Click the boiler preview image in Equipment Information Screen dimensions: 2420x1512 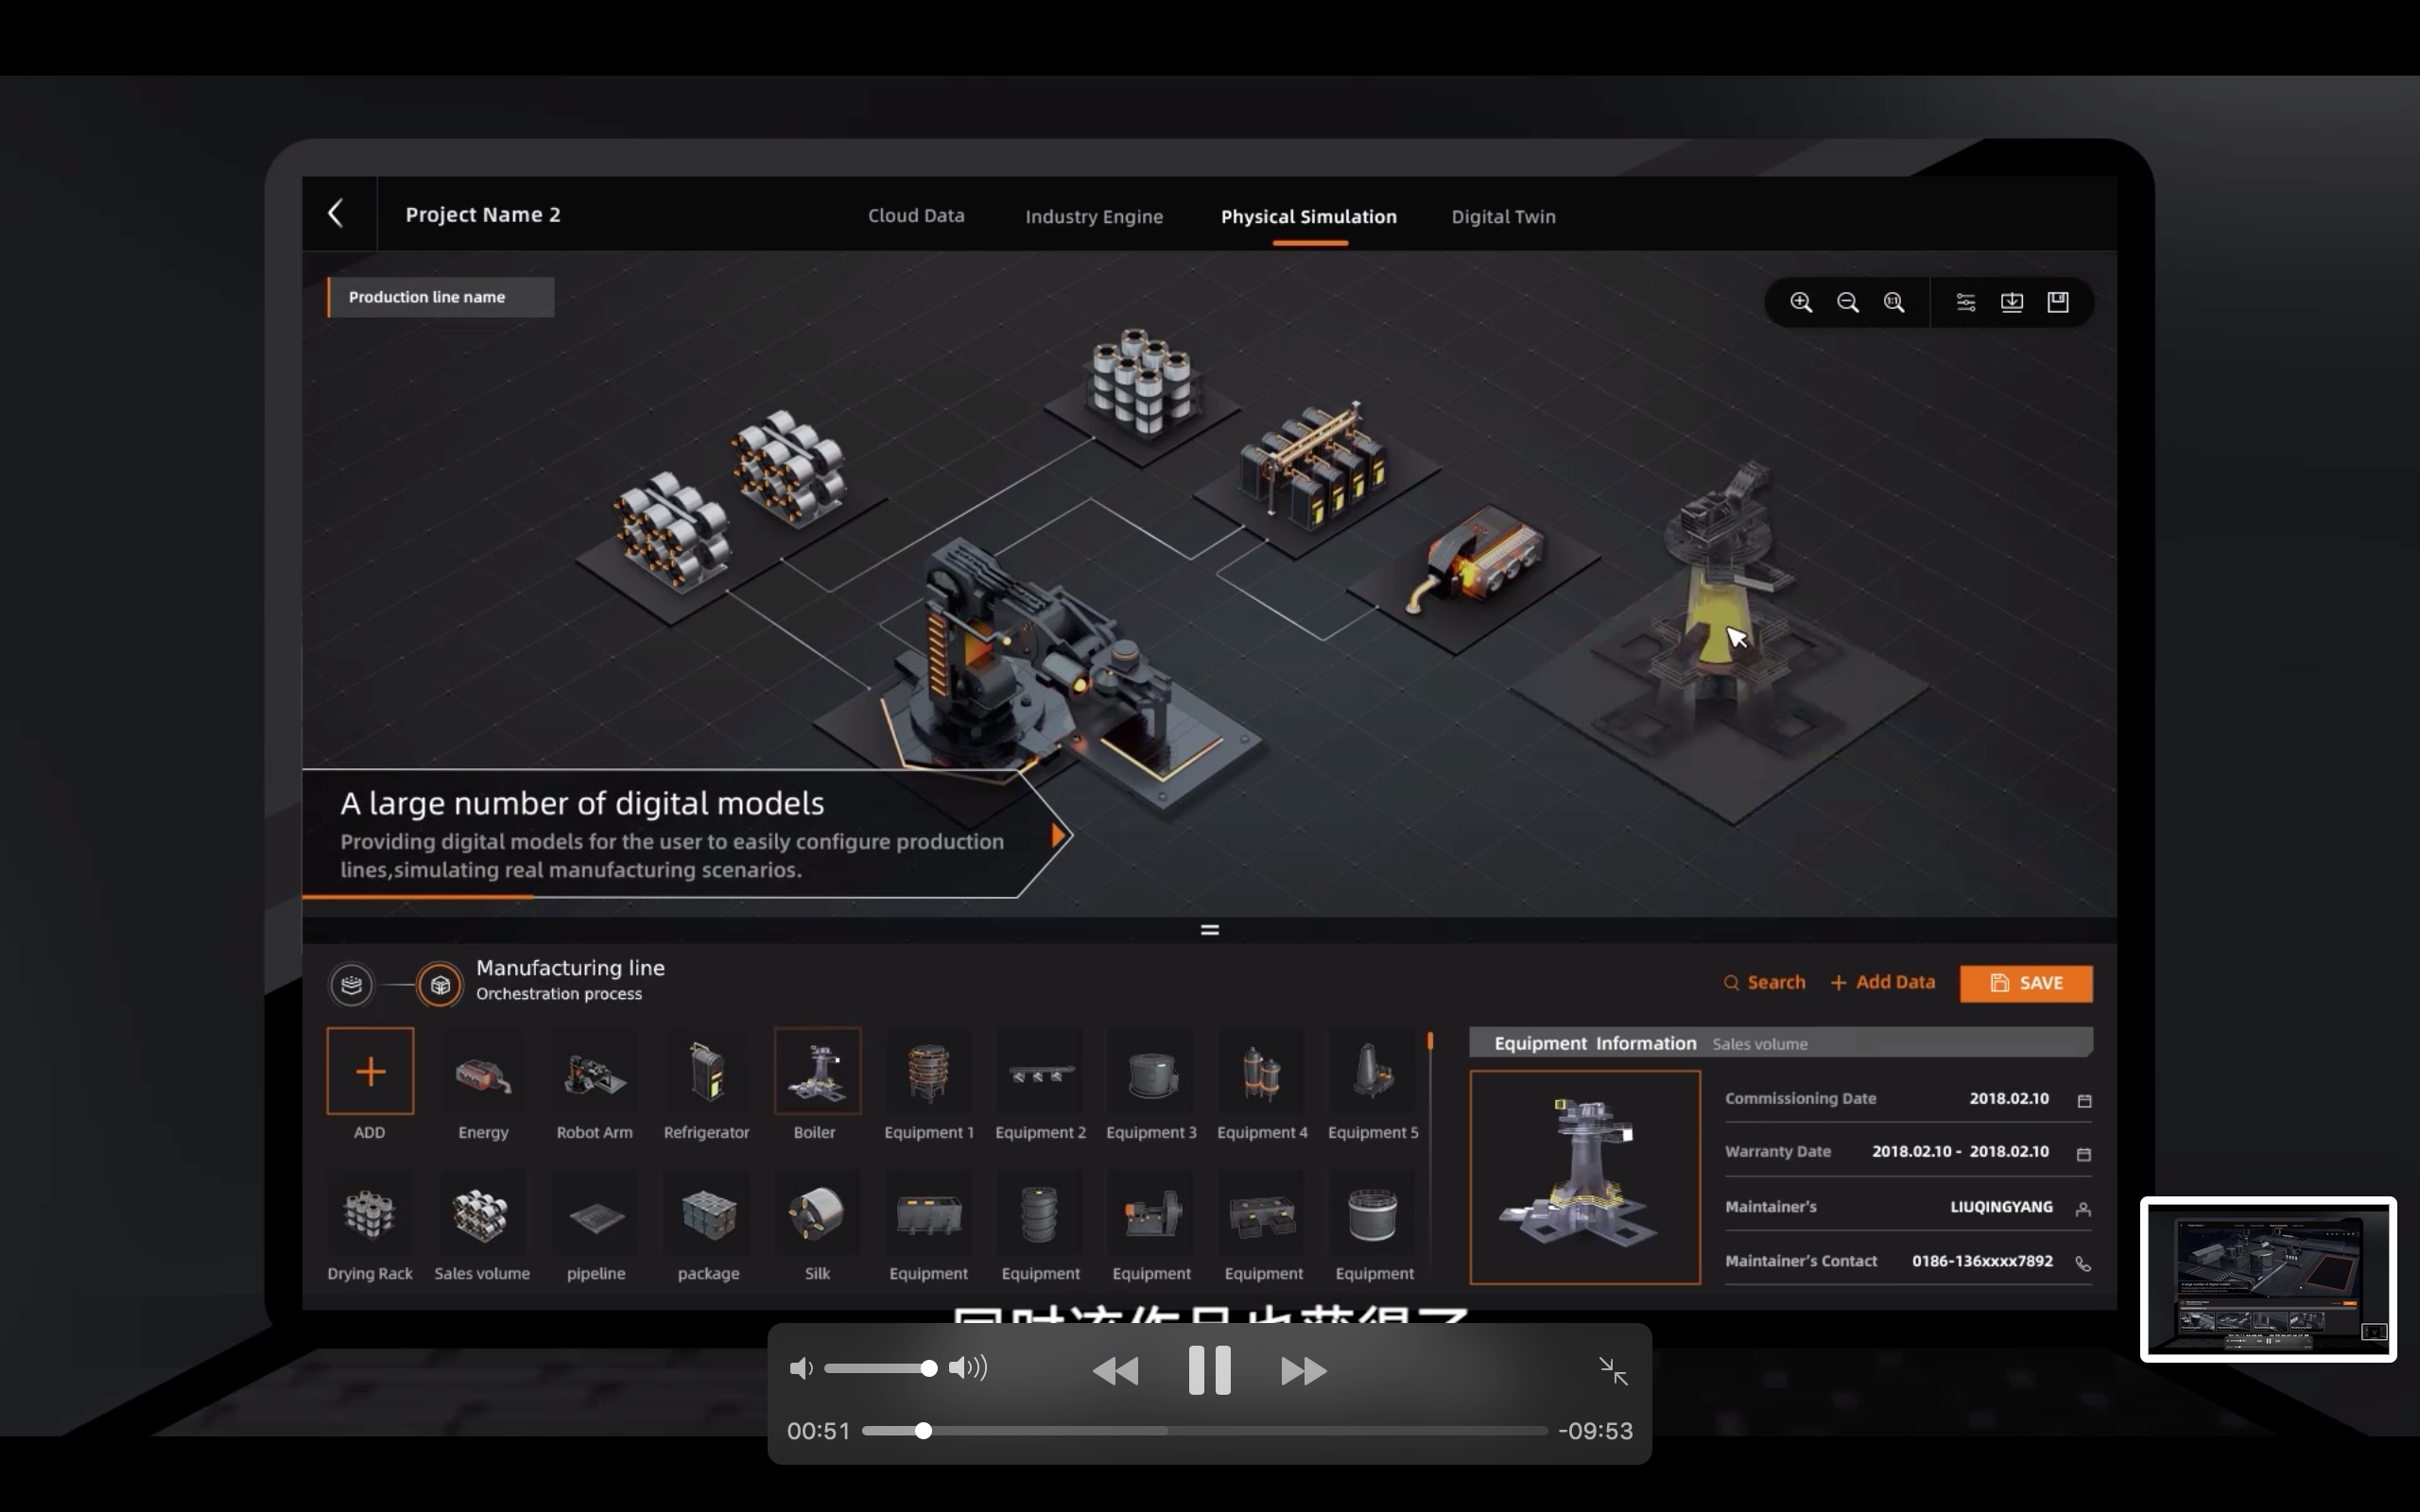1585,1177
